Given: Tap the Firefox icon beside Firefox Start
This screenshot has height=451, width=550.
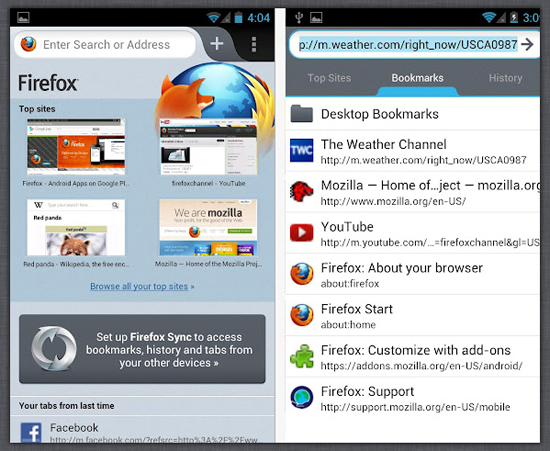Looking at the screenshot, I should click(x=302, y=315).
